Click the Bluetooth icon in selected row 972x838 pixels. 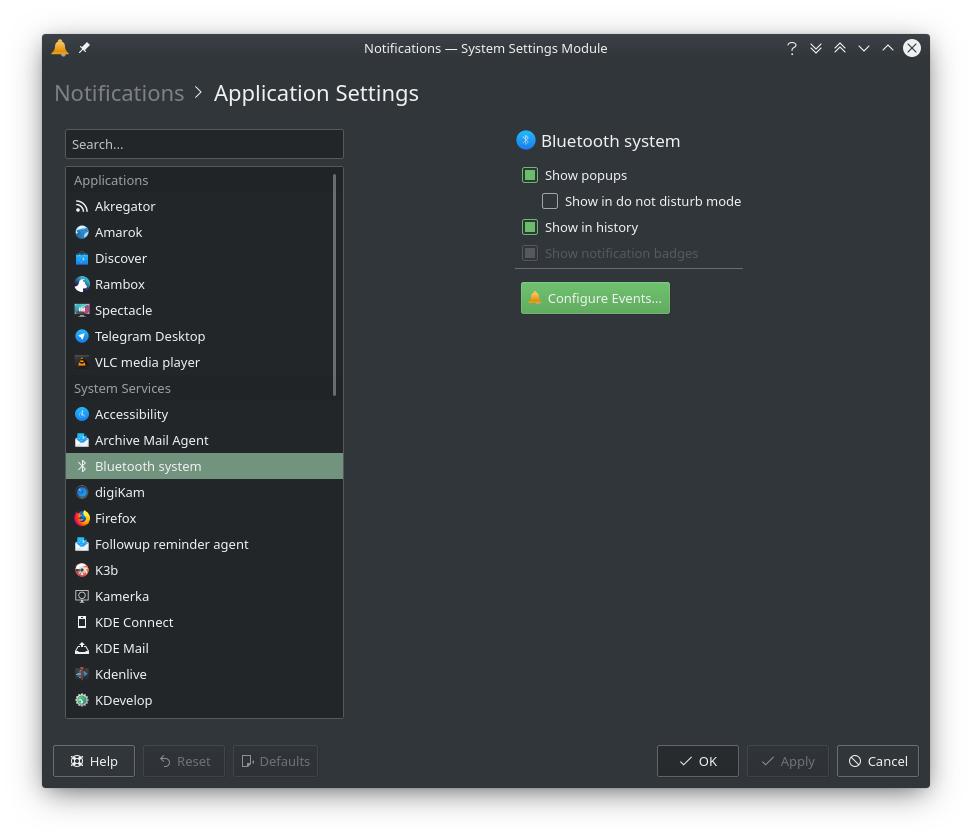pyautogui.click(x=82, y=467)
